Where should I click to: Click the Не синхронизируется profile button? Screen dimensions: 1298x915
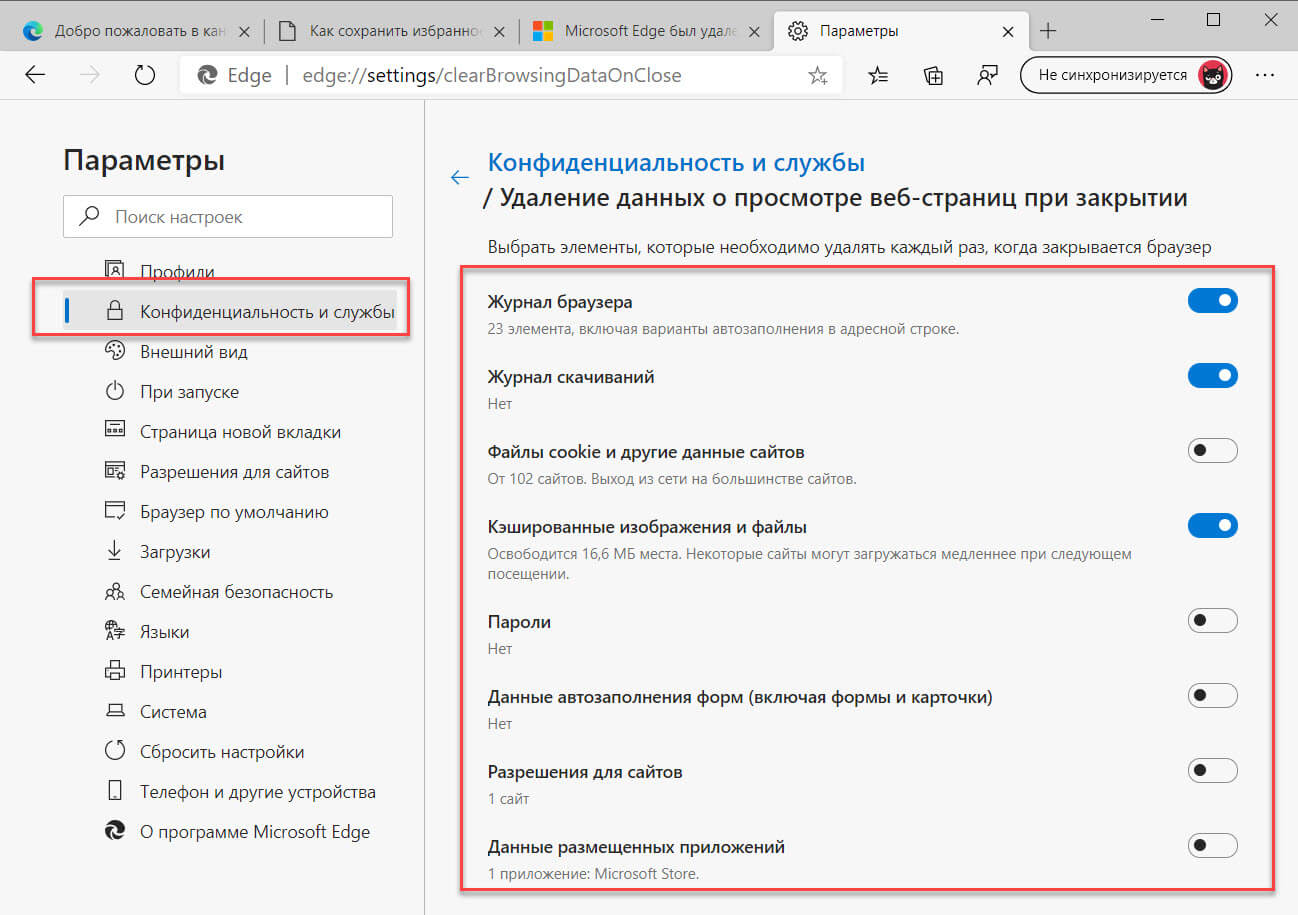click(x=1126, y=75)
